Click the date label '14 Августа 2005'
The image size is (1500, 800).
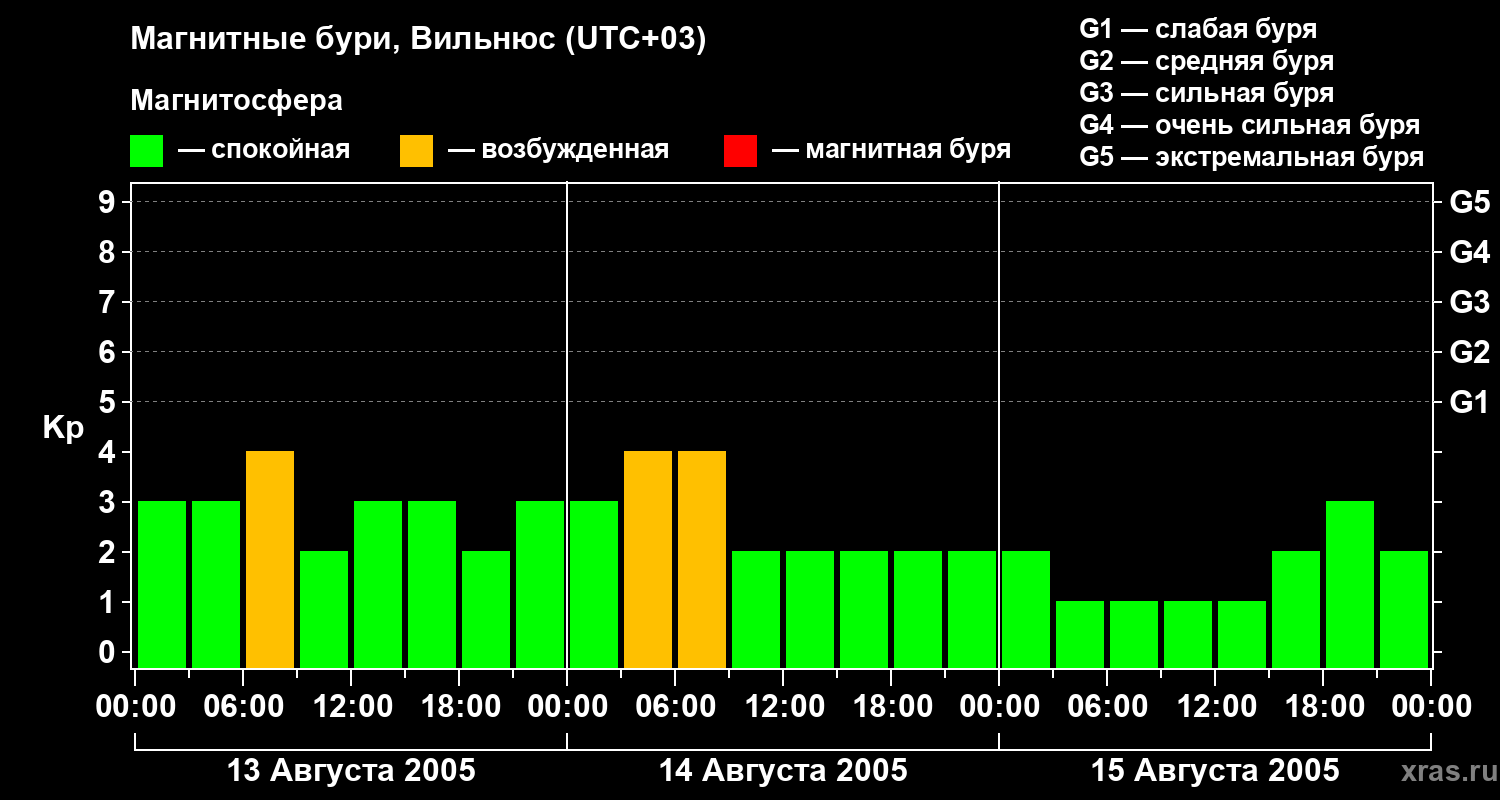[x=783, y=771]
